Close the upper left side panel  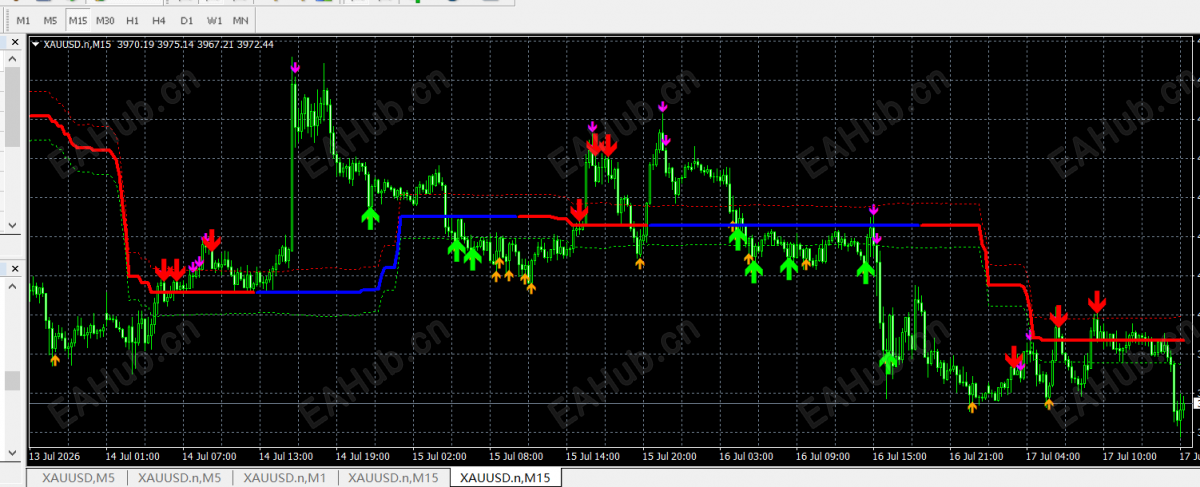pyautogui.click(x=15, y=43)
